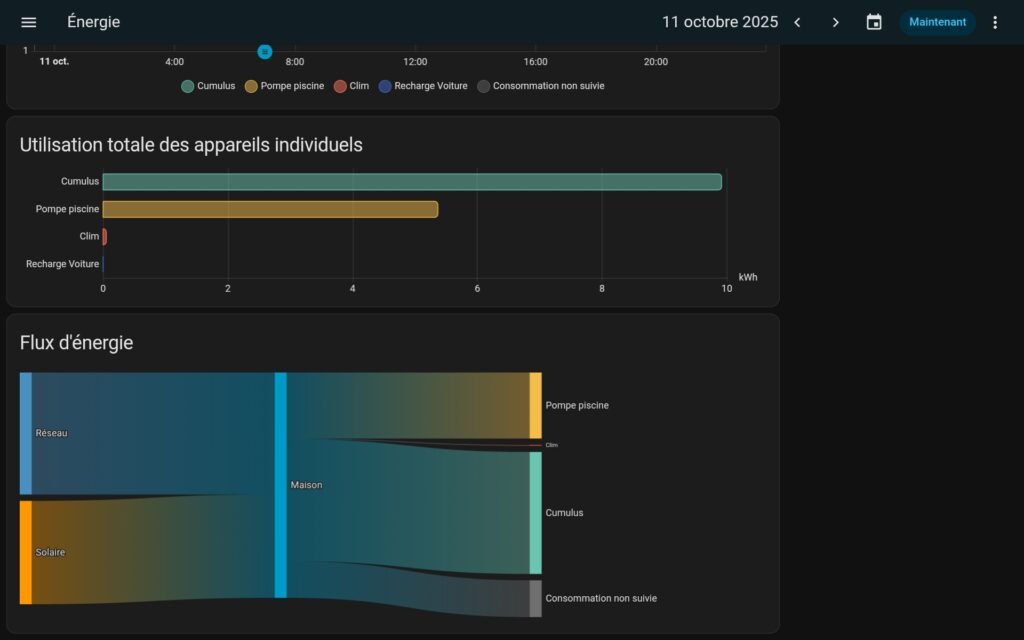Click the blue marker on the timeline

pyautogui.click(x=265, y=51)
